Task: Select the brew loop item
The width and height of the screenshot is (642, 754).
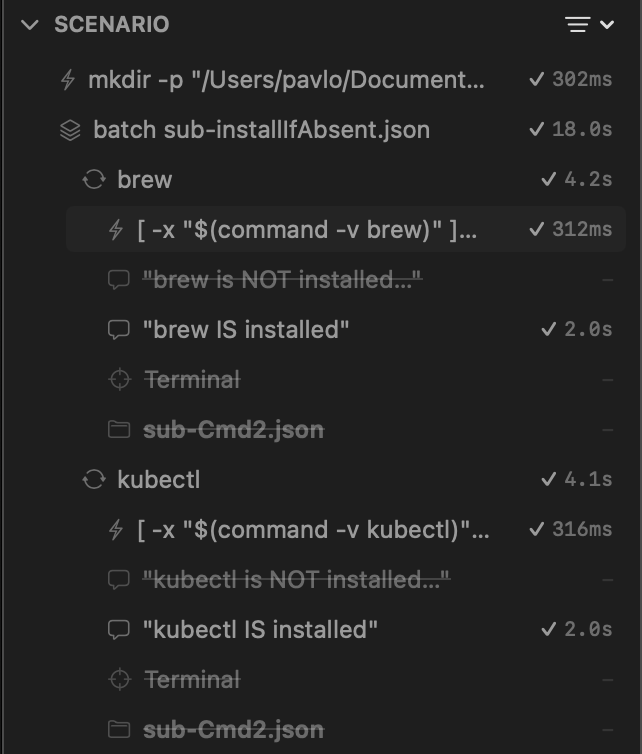Action: (145, 180)
